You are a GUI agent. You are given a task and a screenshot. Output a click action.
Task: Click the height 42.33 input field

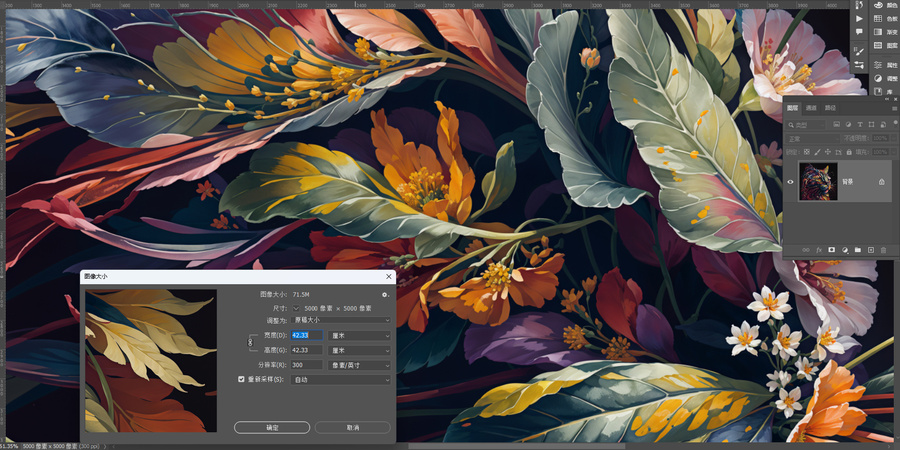(x=307, y=350)
